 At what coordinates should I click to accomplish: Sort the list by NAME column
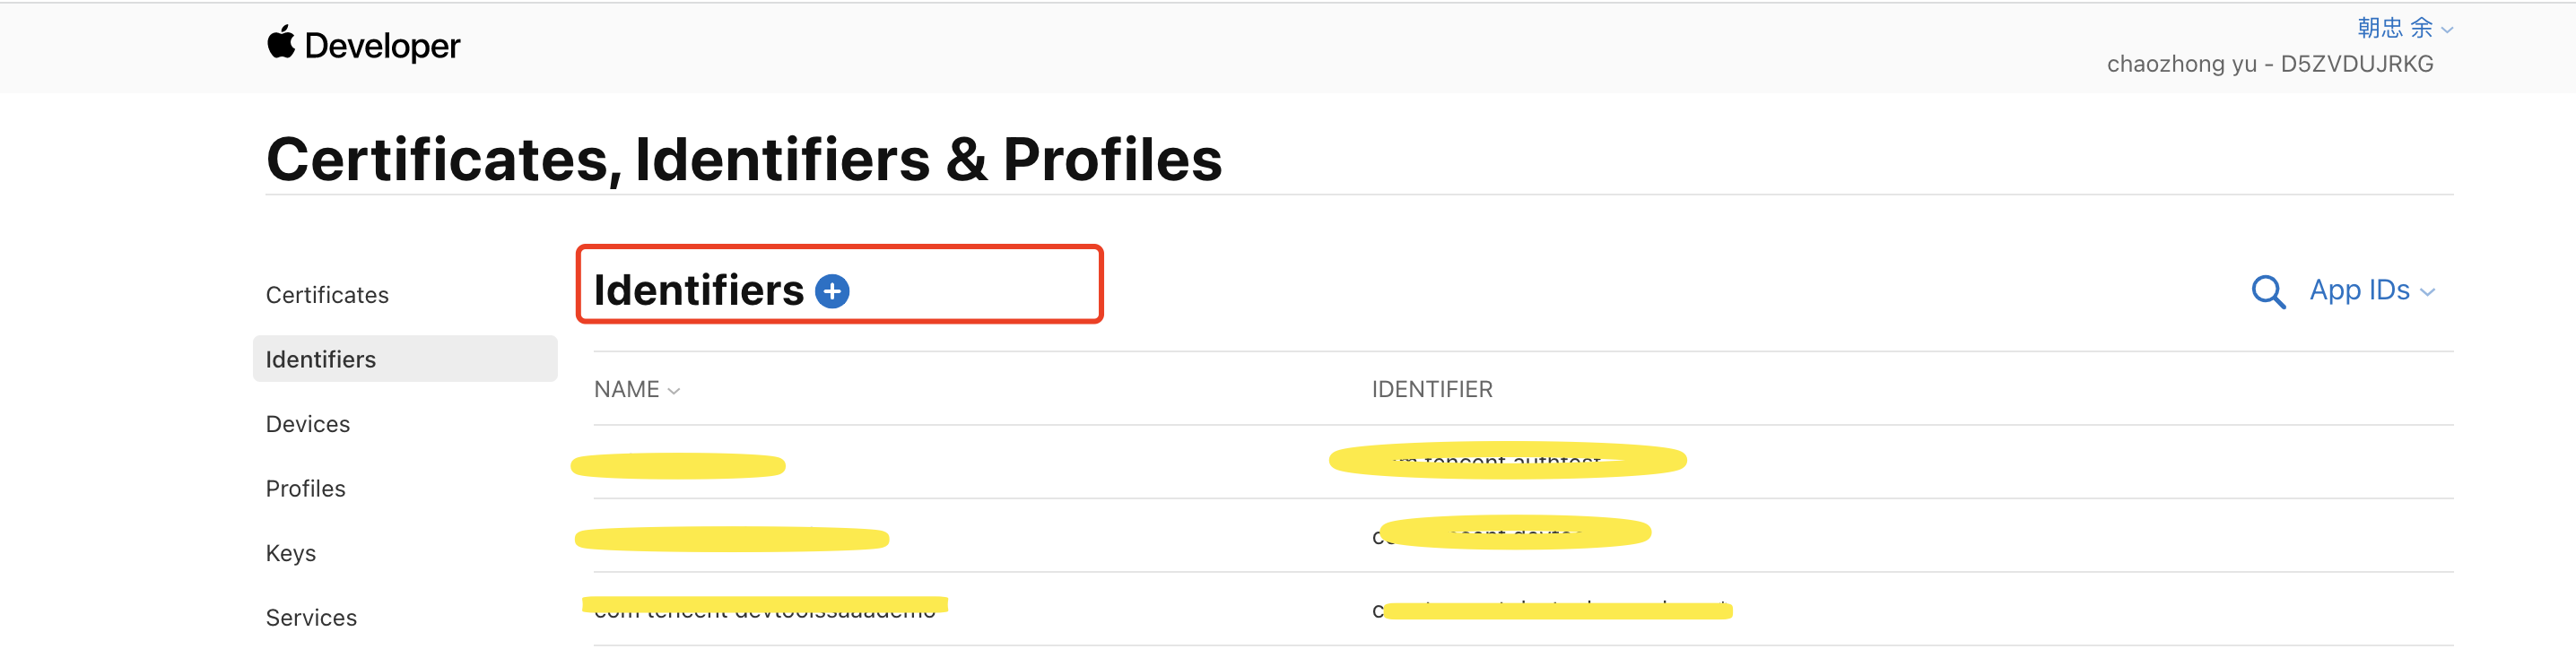636,389
